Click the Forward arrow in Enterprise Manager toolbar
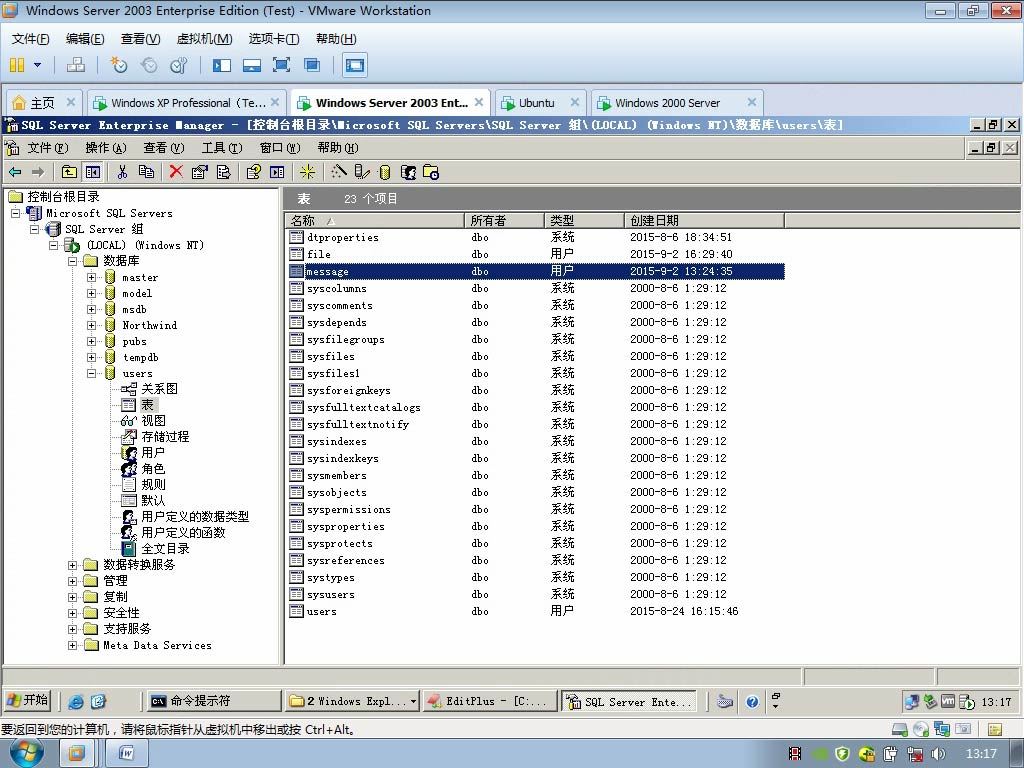 38,172
